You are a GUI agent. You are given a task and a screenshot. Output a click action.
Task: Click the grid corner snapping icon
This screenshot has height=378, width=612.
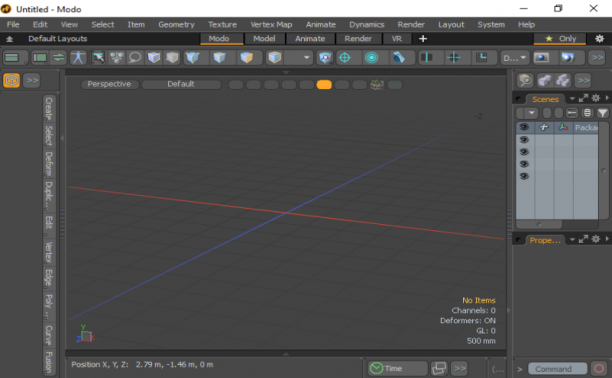tap(482, 58)
